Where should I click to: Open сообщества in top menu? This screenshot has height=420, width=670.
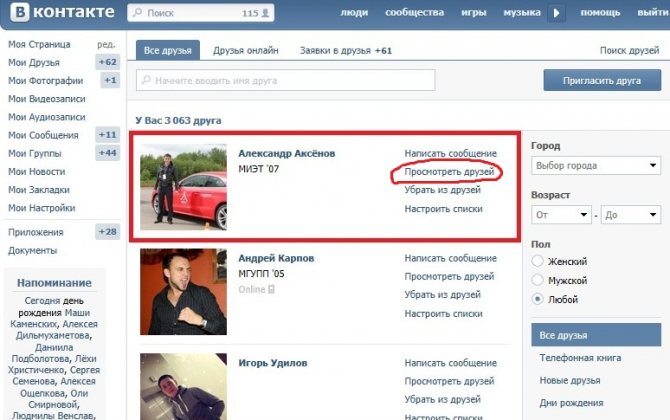pos(414,13)
